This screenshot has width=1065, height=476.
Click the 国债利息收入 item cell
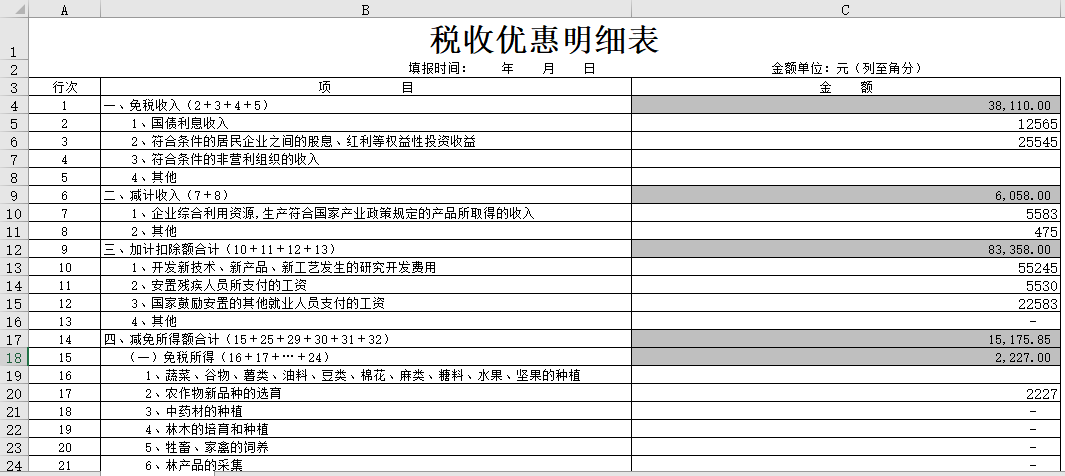[365, 123]
